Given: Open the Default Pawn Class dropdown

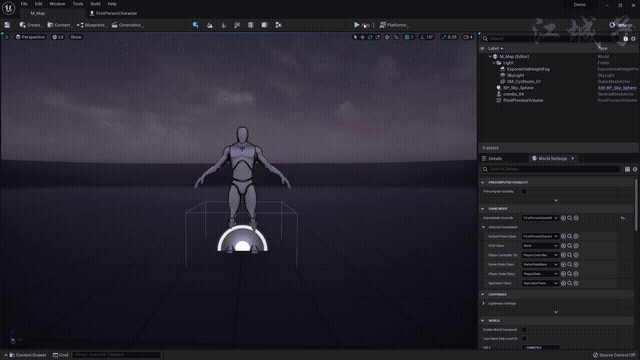Looking at the screenshot, I should tap(540, 236).
